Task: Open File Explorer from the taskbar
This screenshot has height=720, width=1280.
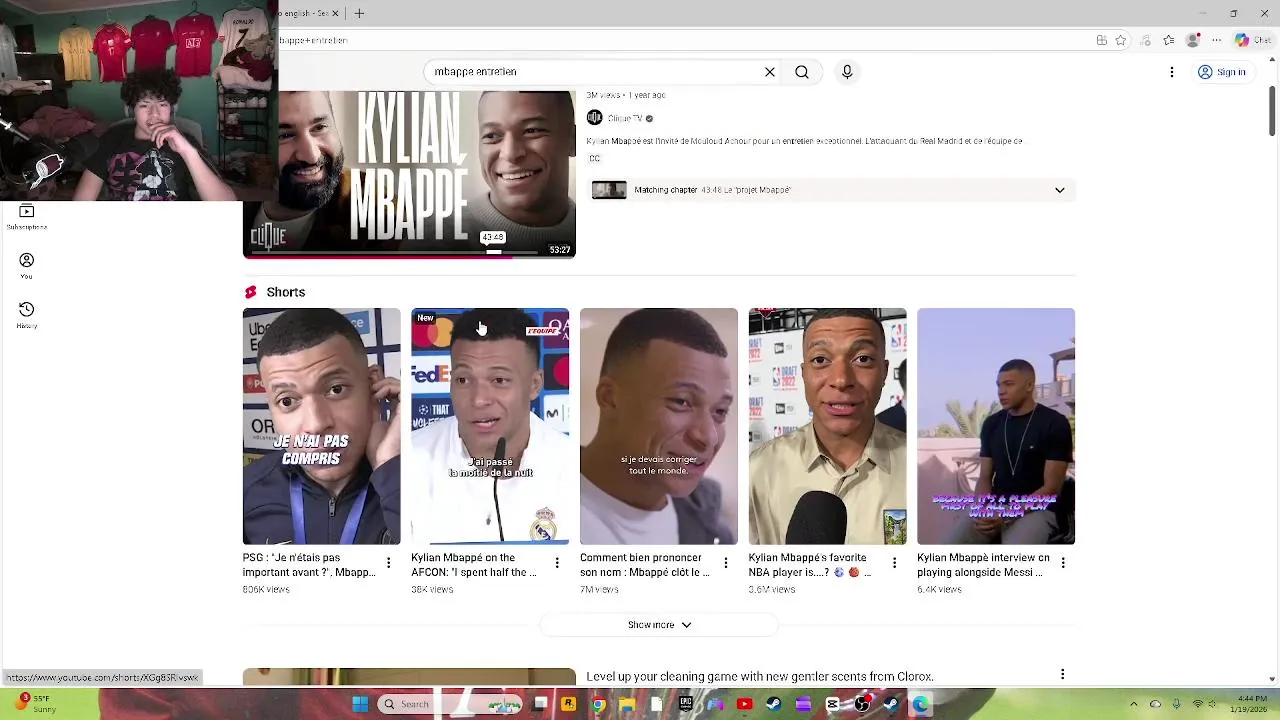Action: (x=627, y=704)
